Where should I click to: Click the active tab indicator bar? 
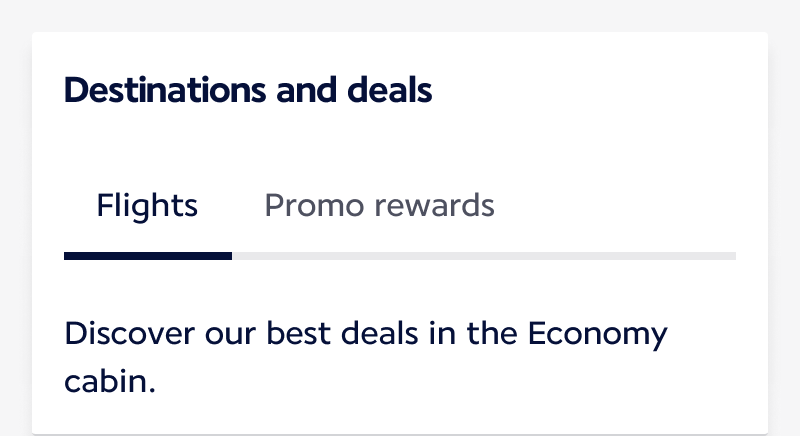pyautogui.click(x=147, y=256)
